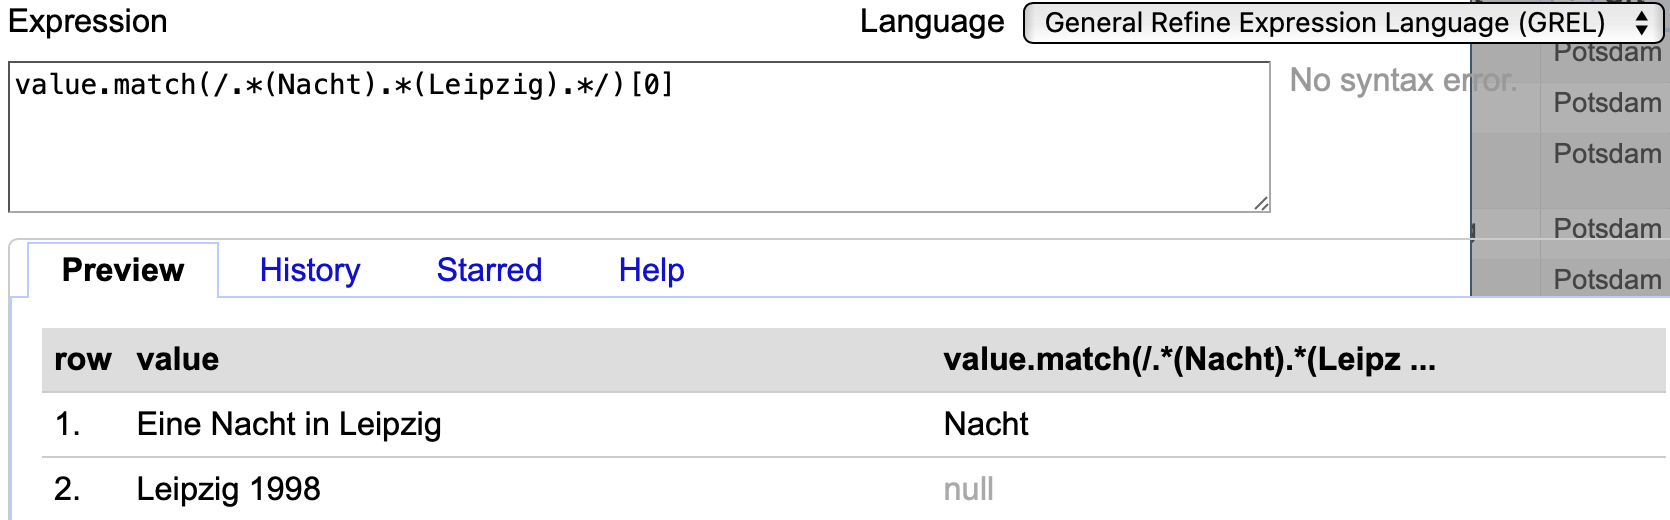
Task: Select the 'Eine Nacht in Leipzig' value cell
Action: click(x=289, y=424)
